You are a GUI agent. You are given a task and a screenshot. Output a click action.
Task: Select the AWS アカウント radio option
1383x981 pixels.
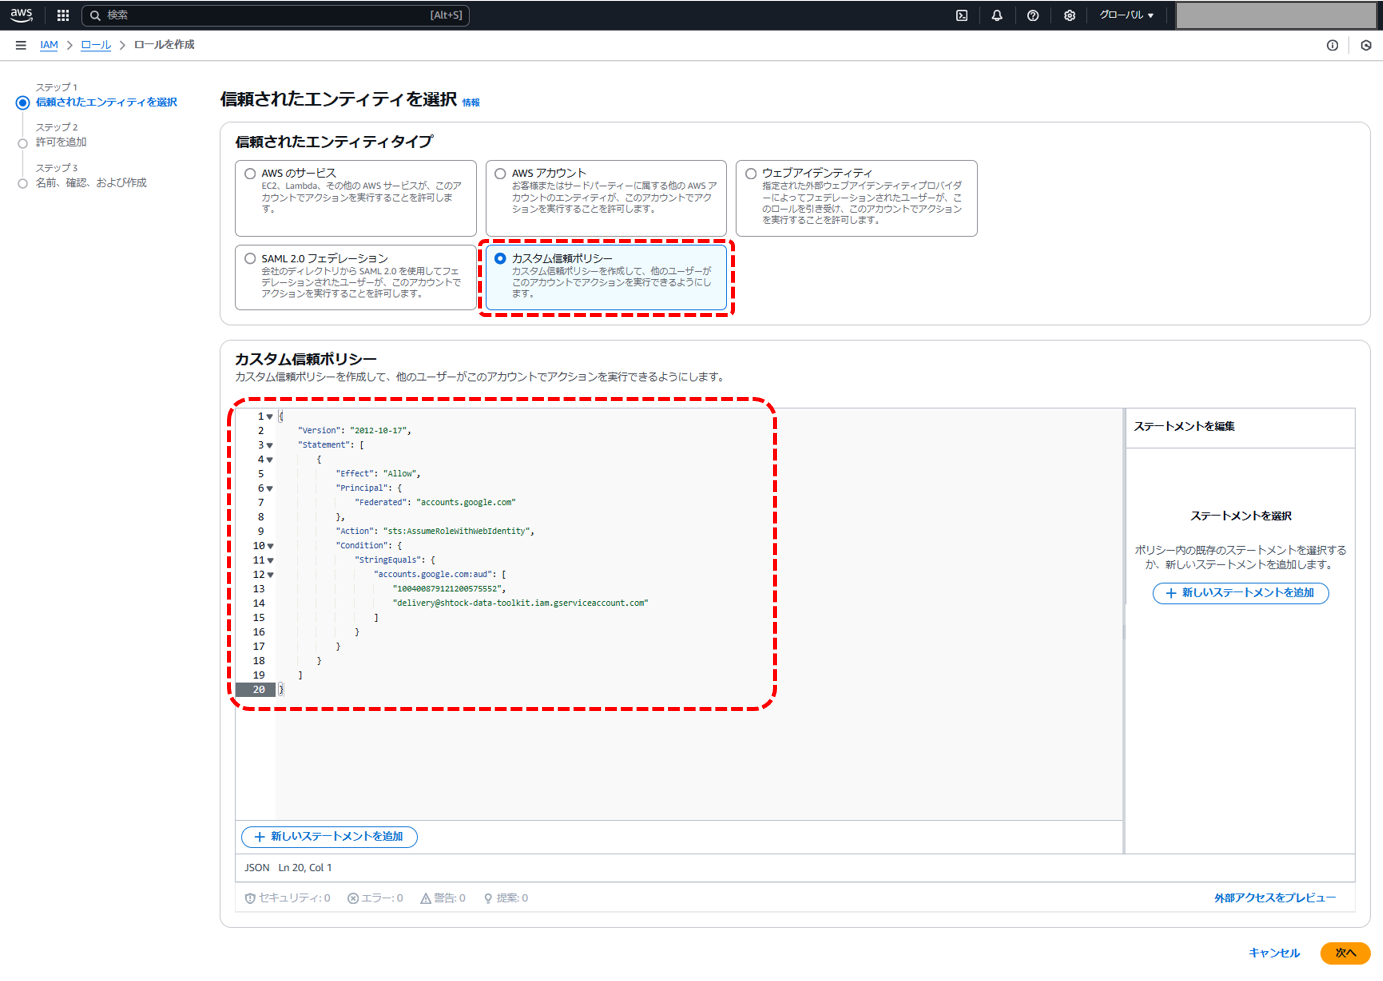pyautogui.click(x=500, y=174)
